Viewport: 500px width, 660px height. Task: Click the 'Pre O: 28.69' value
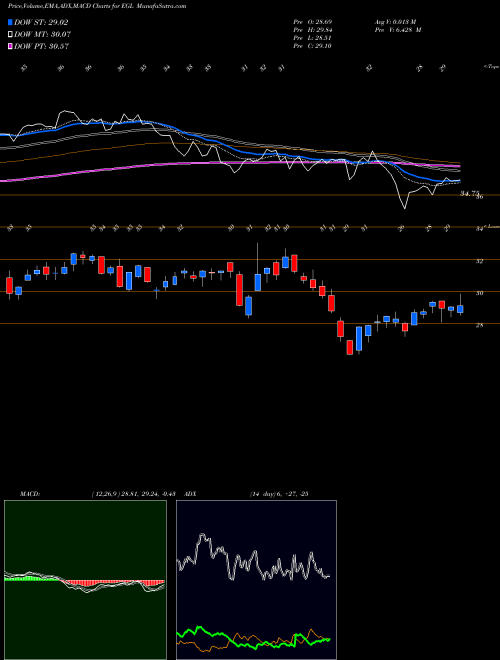(313, 21)
